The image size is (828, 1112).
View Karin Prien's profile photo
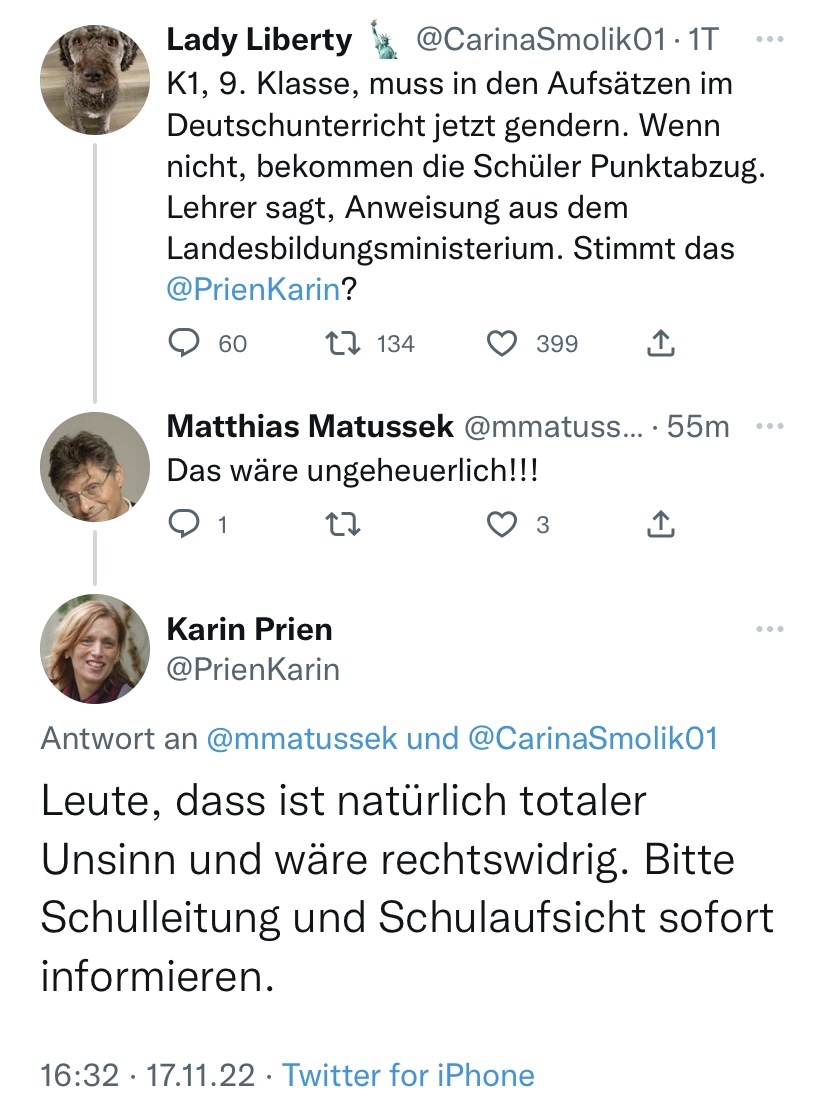94,648
